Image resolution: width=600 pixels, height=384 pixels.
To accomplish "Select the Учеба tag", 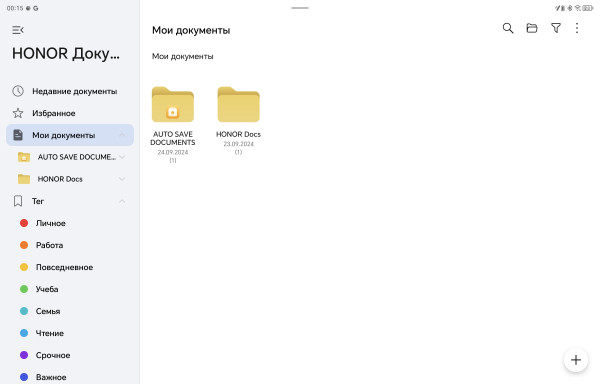I will [x=70, y=289].
